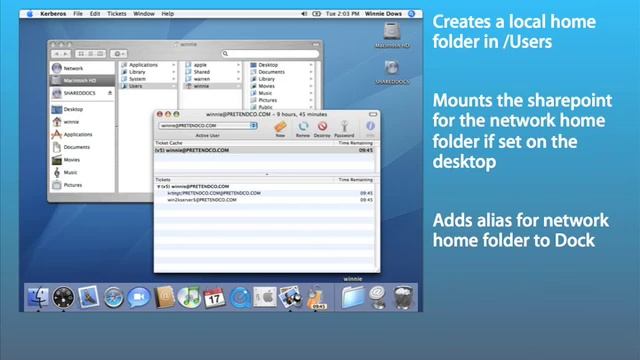This screenshot has width=640, height=360.
Task: Open Finder Action gear dropdown
Action: point(119,53)
